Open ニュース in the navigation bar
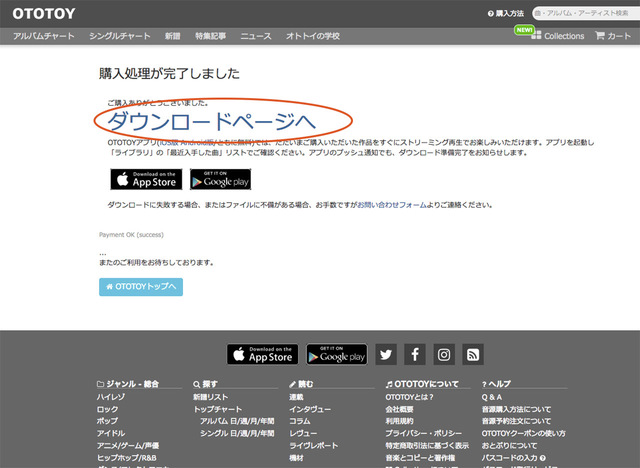The width and height of the screenshot is (640, 468). point(256,36)
